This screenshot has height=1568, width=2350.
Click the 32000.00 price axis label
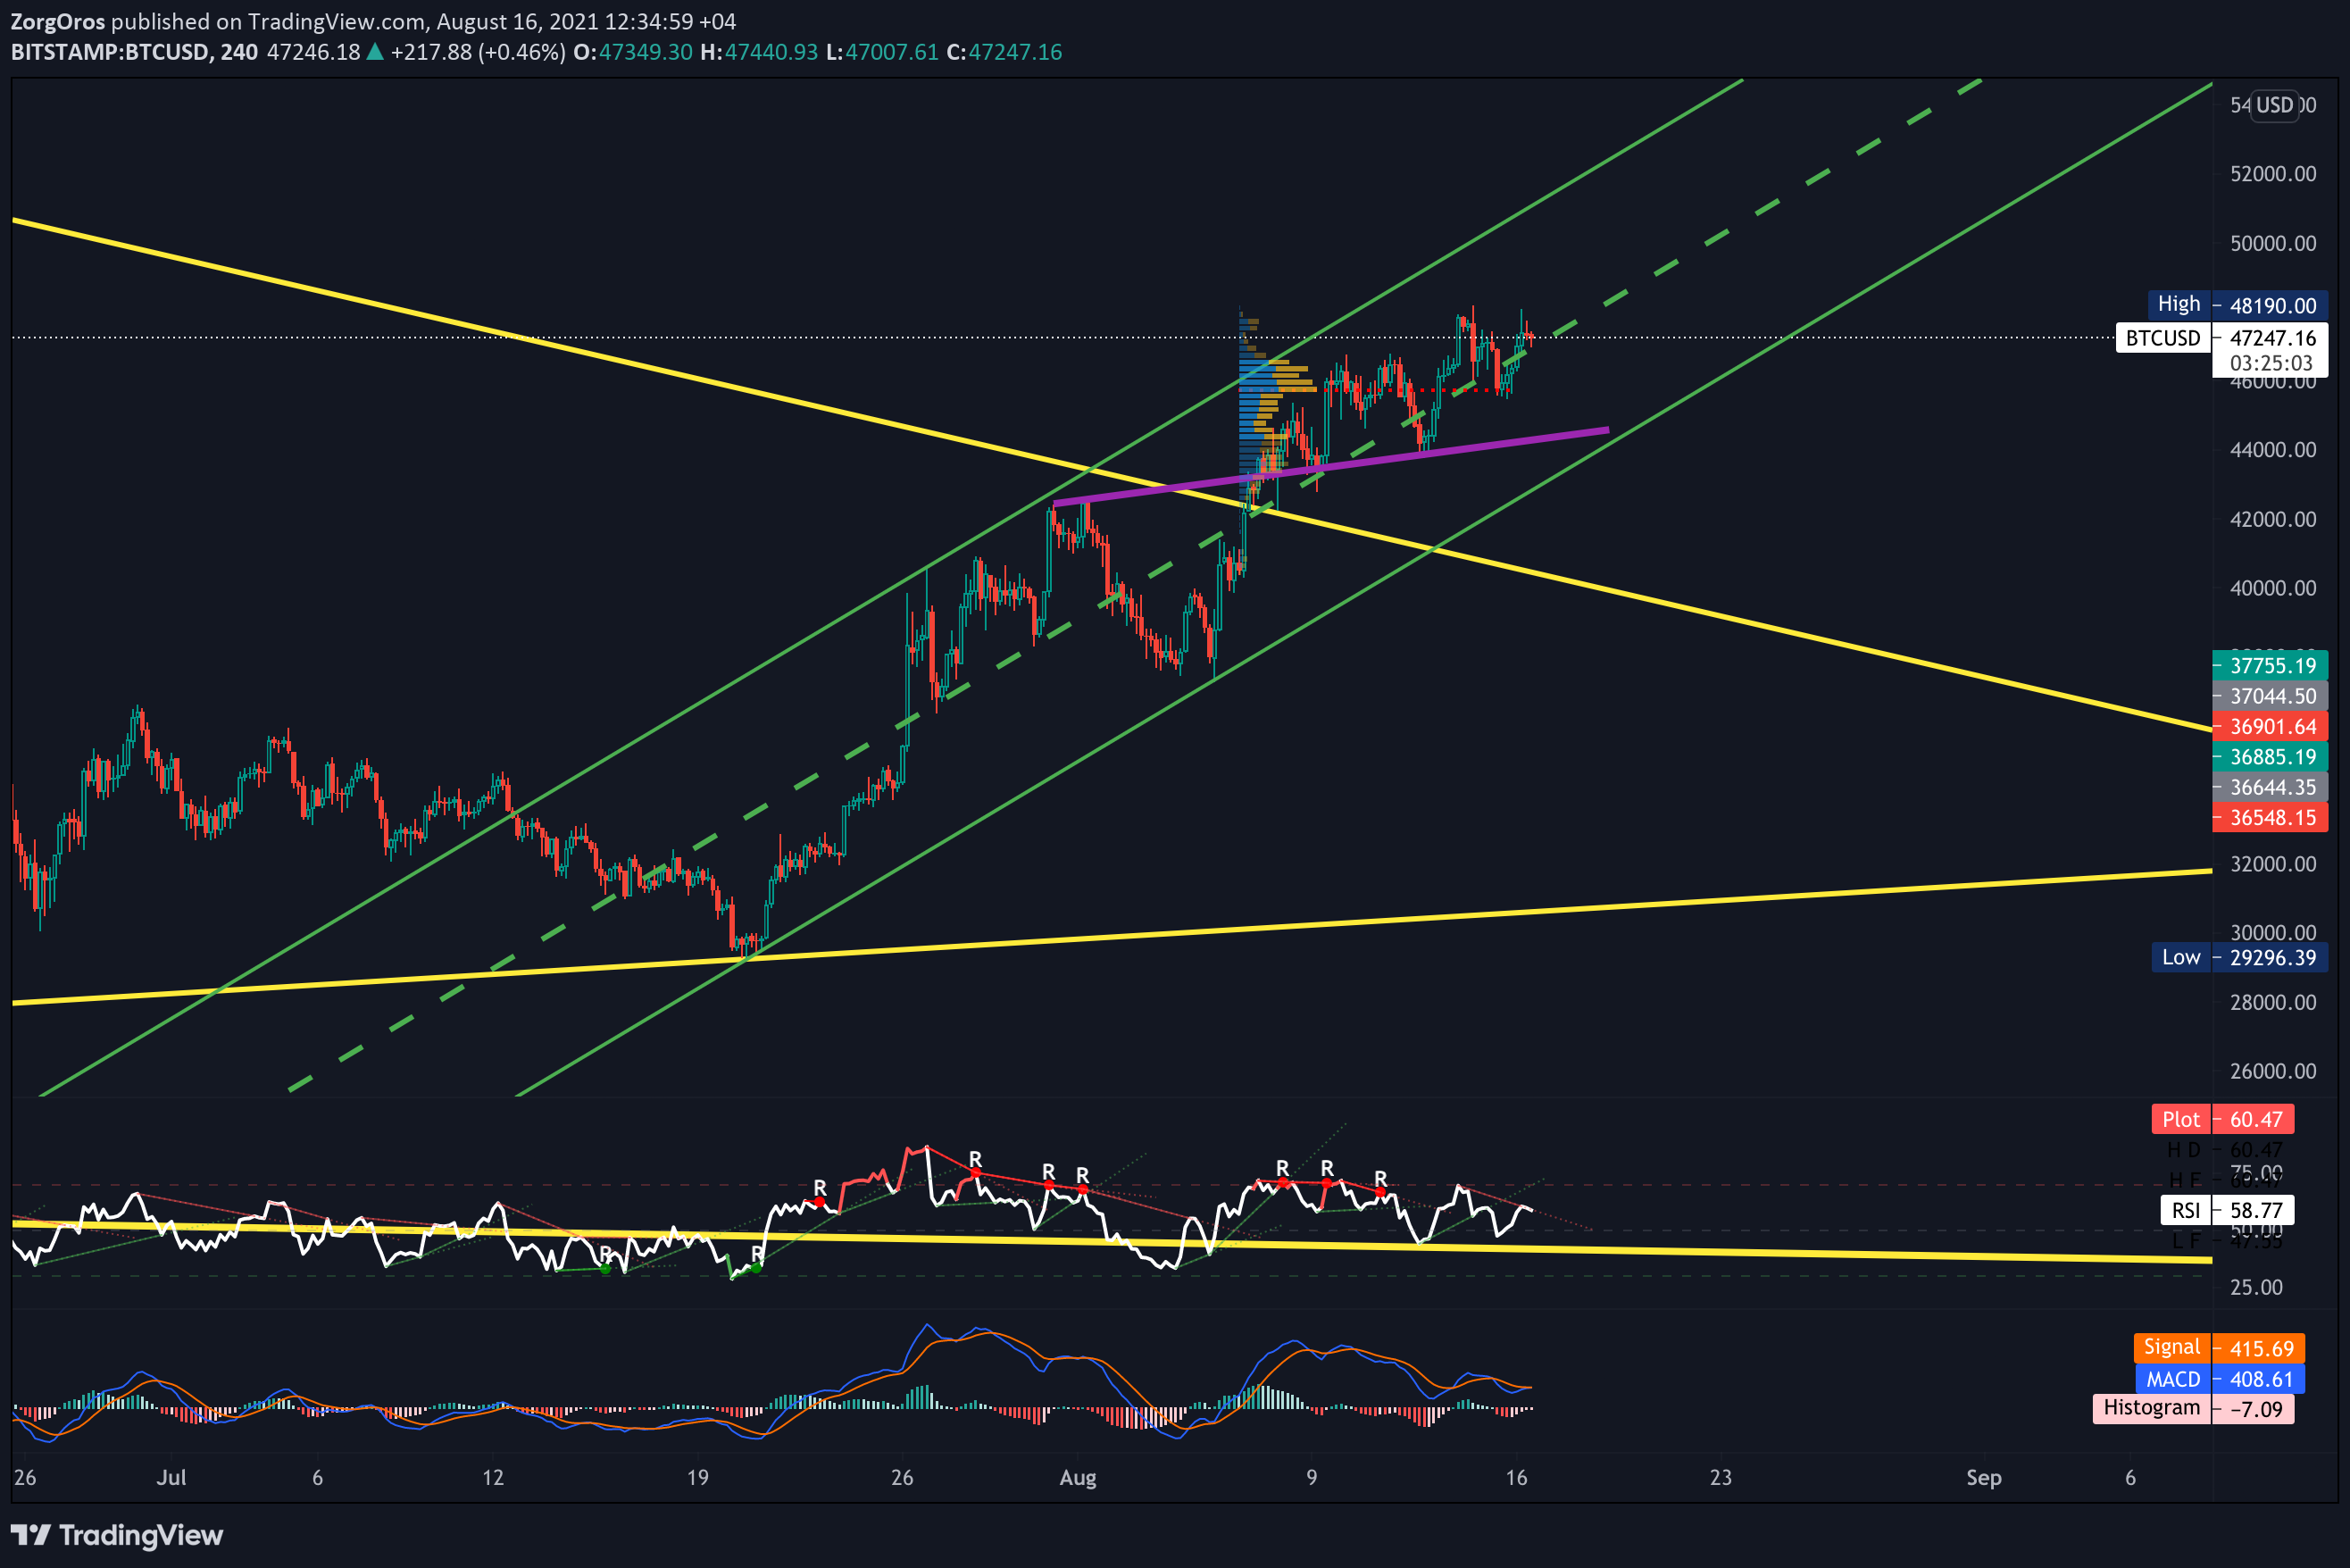2272,864
